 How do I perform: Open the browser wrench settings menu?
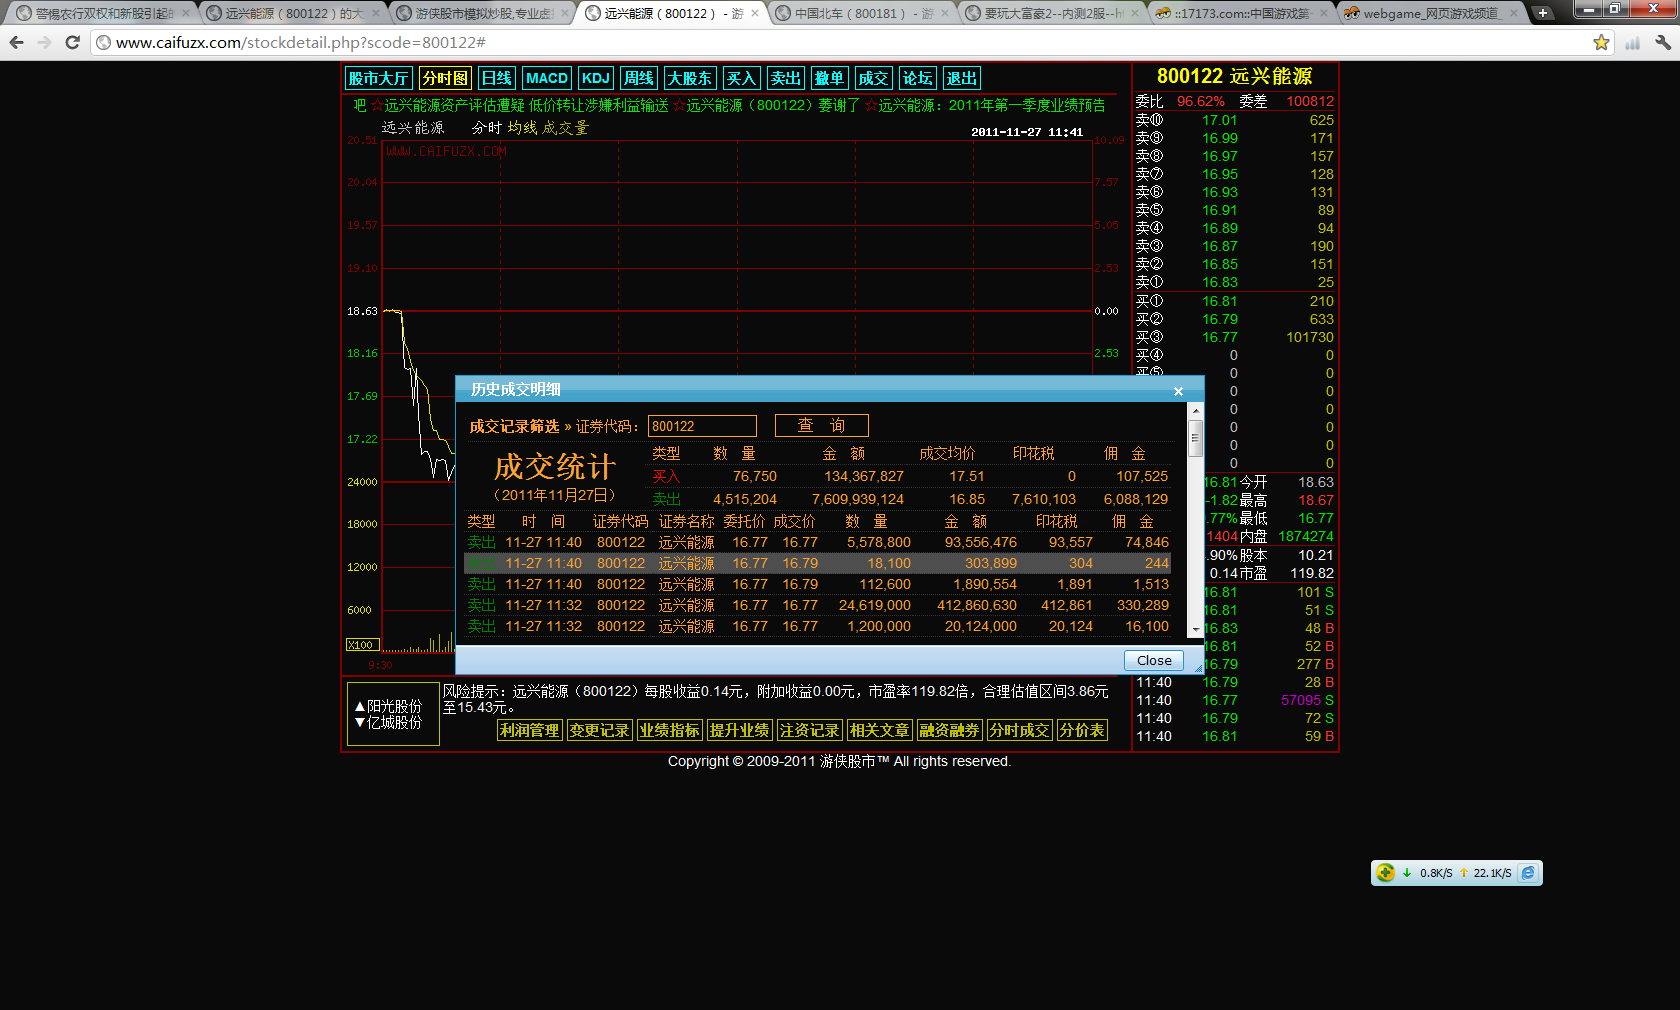pos(1663,42)
